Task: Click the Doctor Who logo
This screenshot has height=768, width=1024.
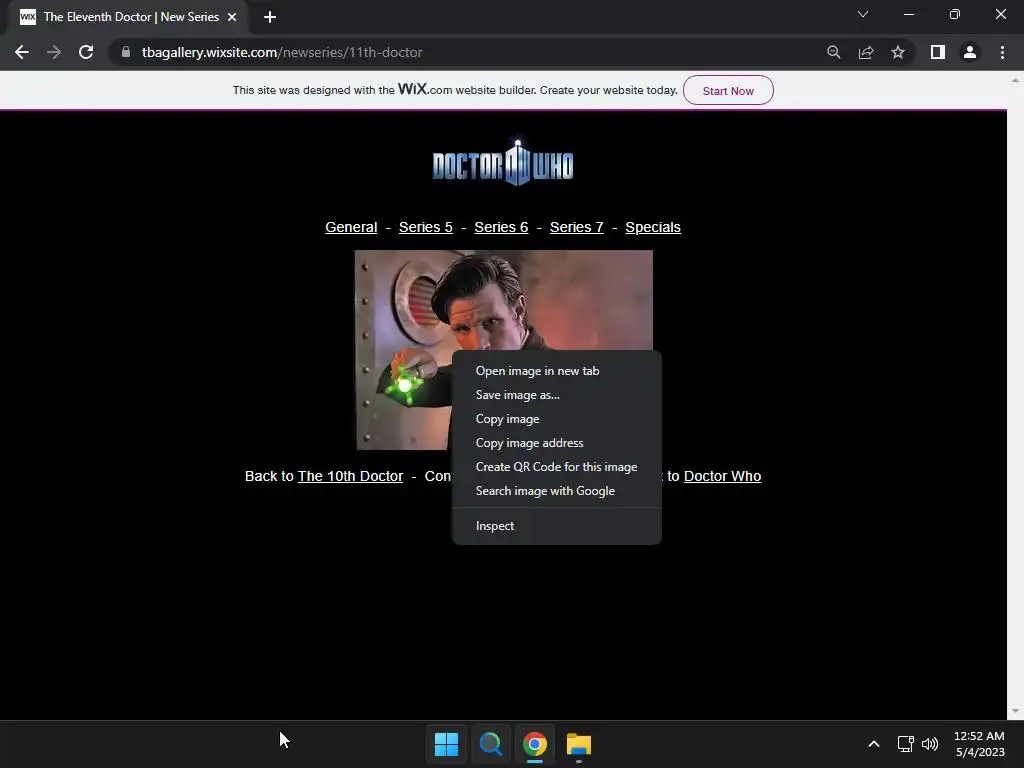Action: (x=503, y=163)
